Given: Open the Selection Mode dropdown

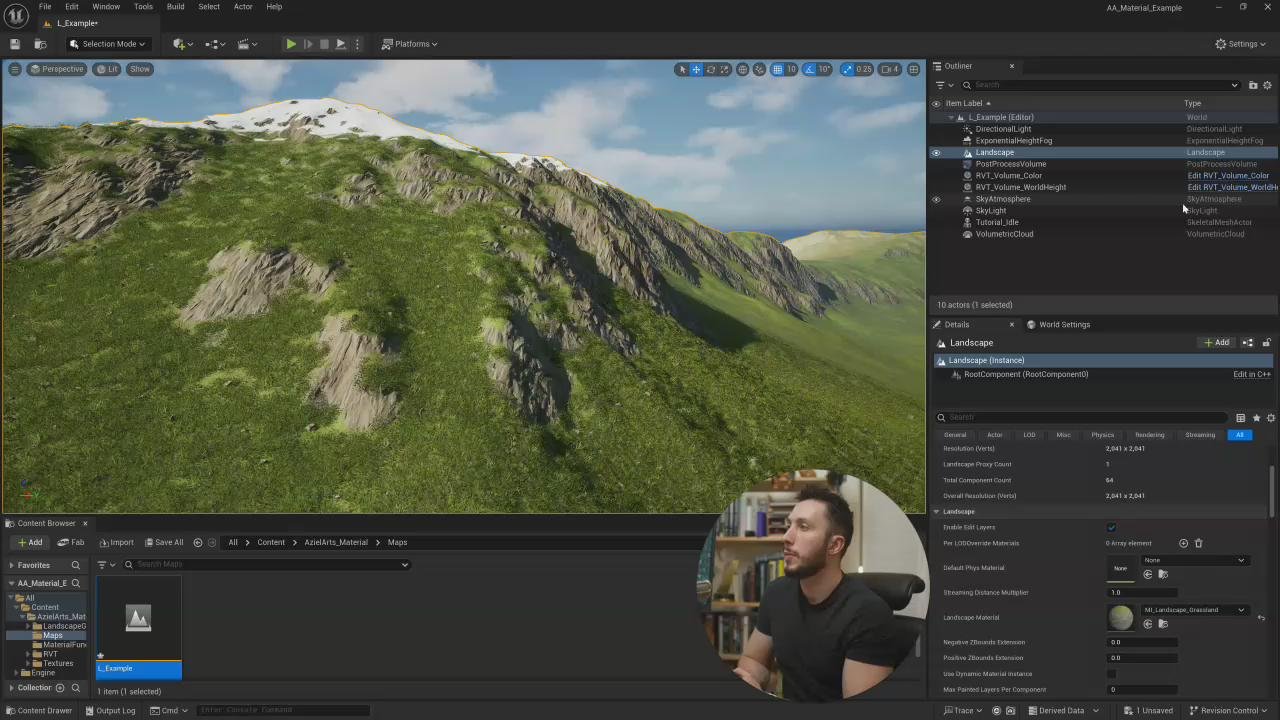Looking at the screenshot, I should 107,44.
